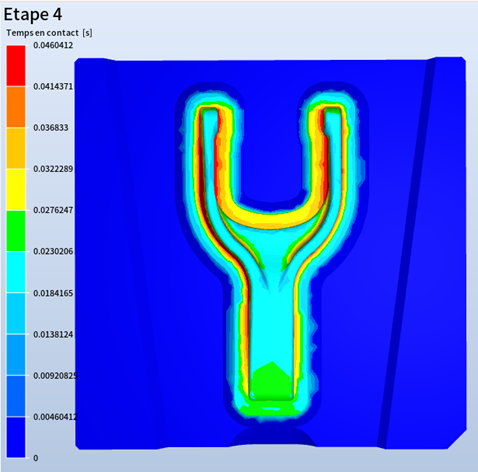The image size is (478, 472).
Task: Click the yellow legend color band
Action: point(16,190)
